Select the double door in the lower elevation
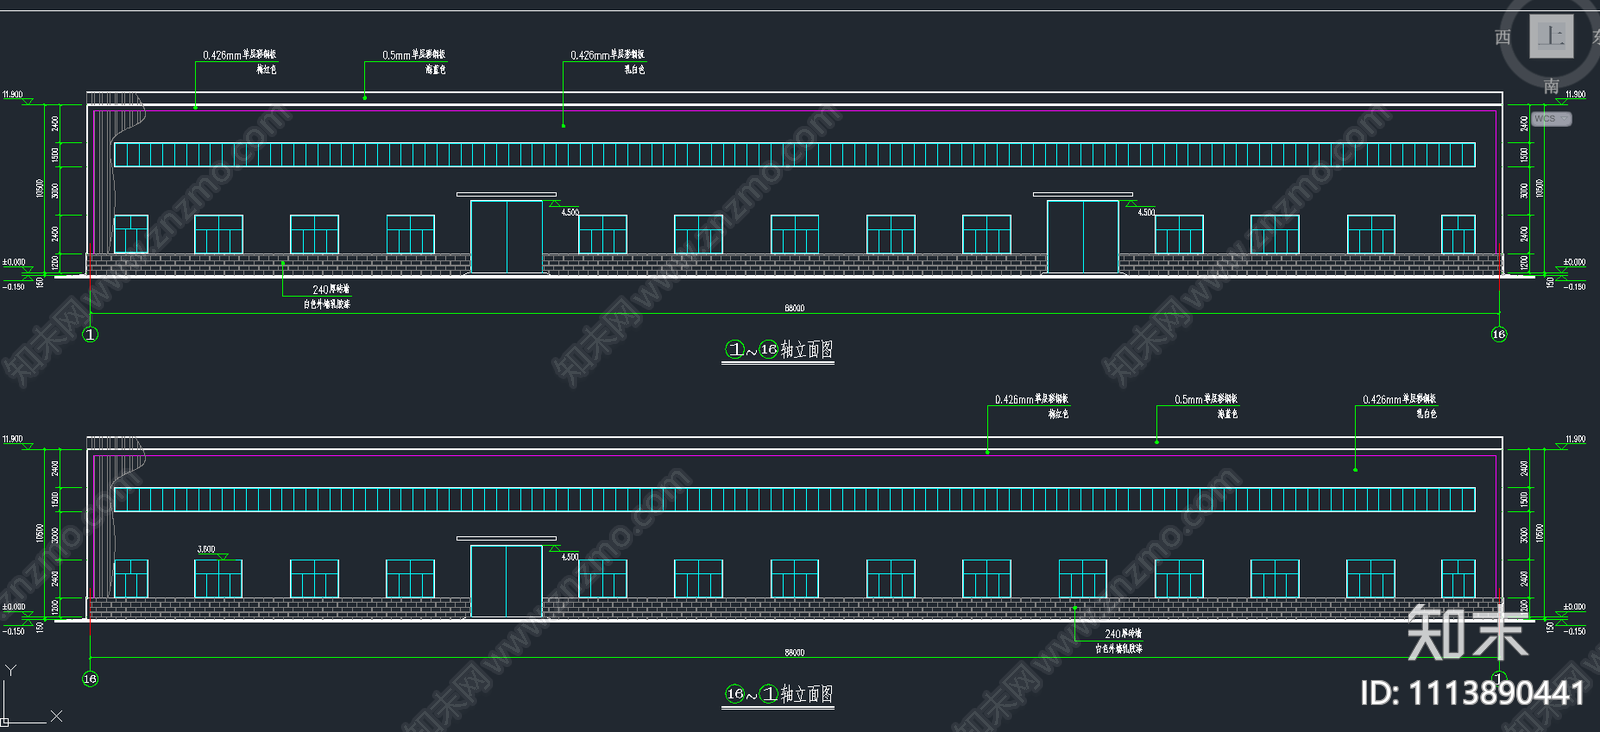The image size is (1600, 732). pos(506,581)
